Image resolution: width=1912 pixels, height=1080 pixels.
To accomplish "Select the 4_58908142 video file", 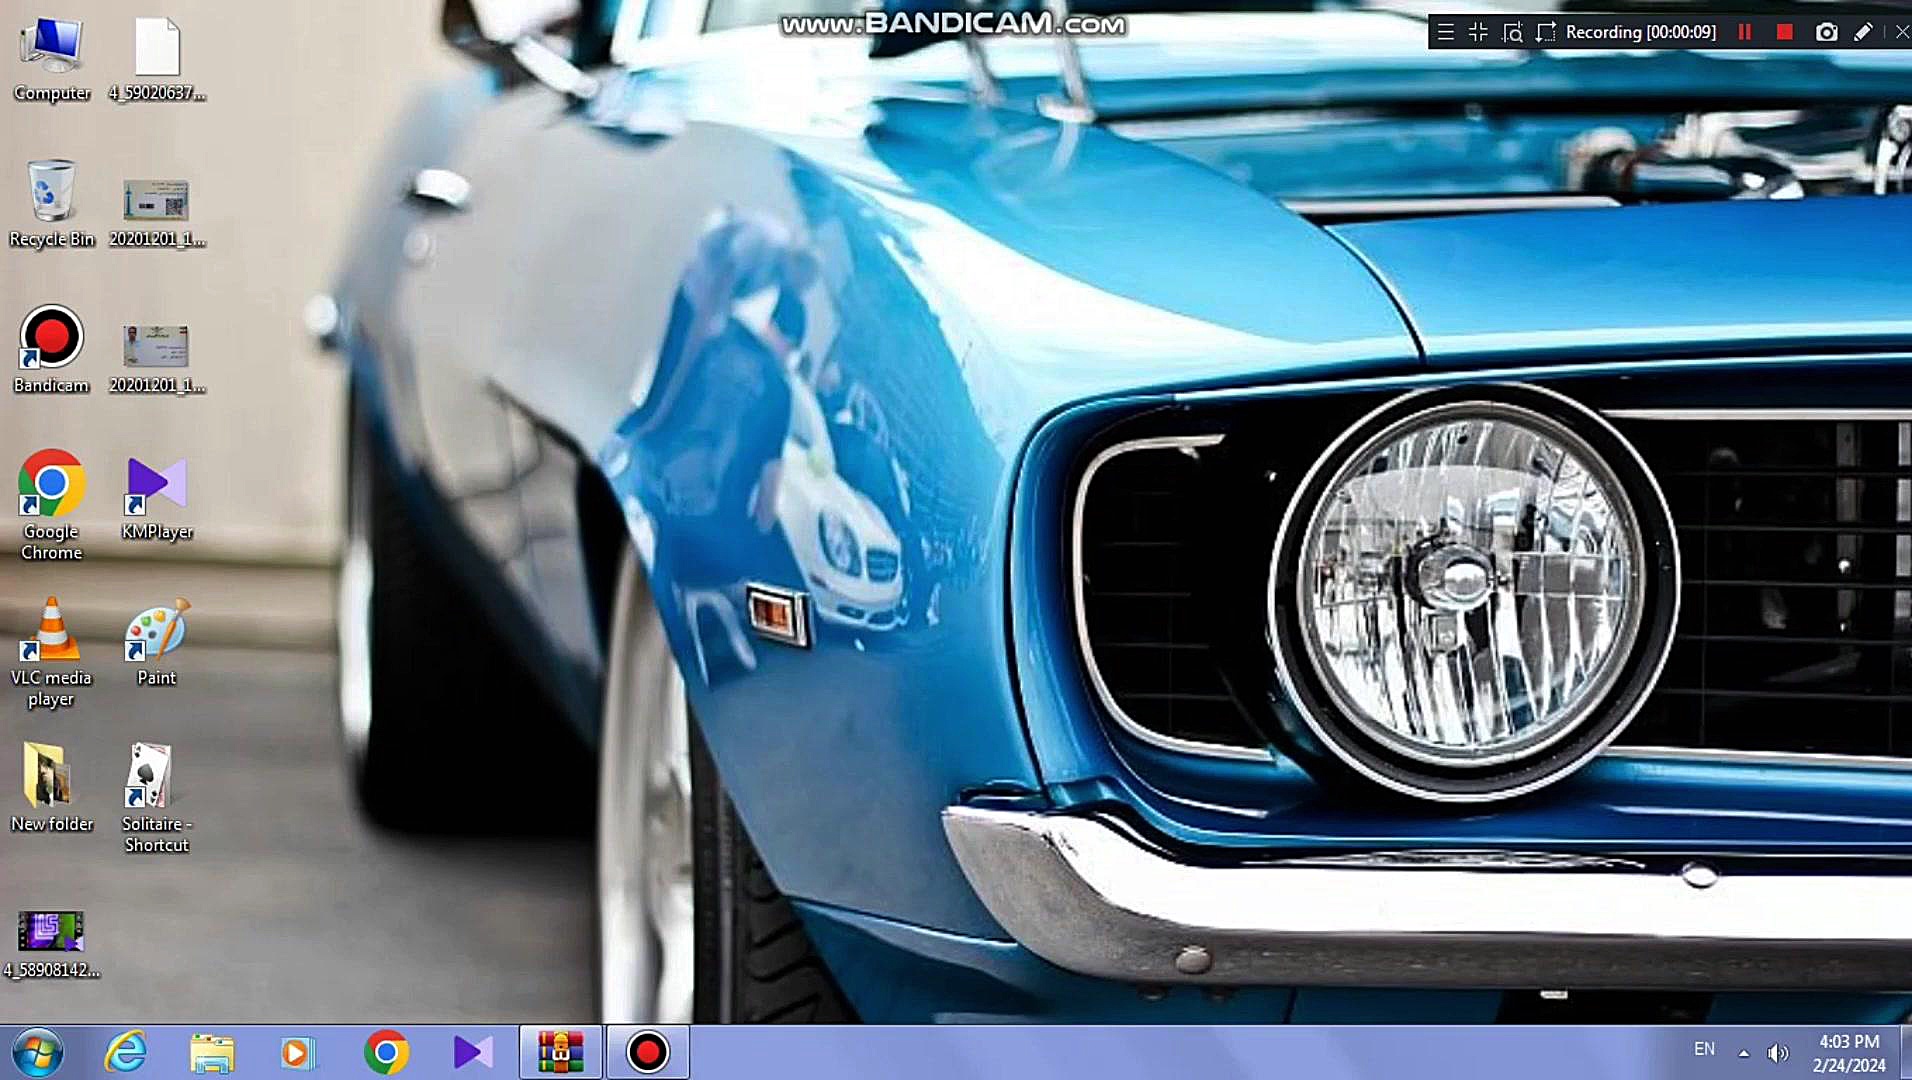I will click(52, 944).
